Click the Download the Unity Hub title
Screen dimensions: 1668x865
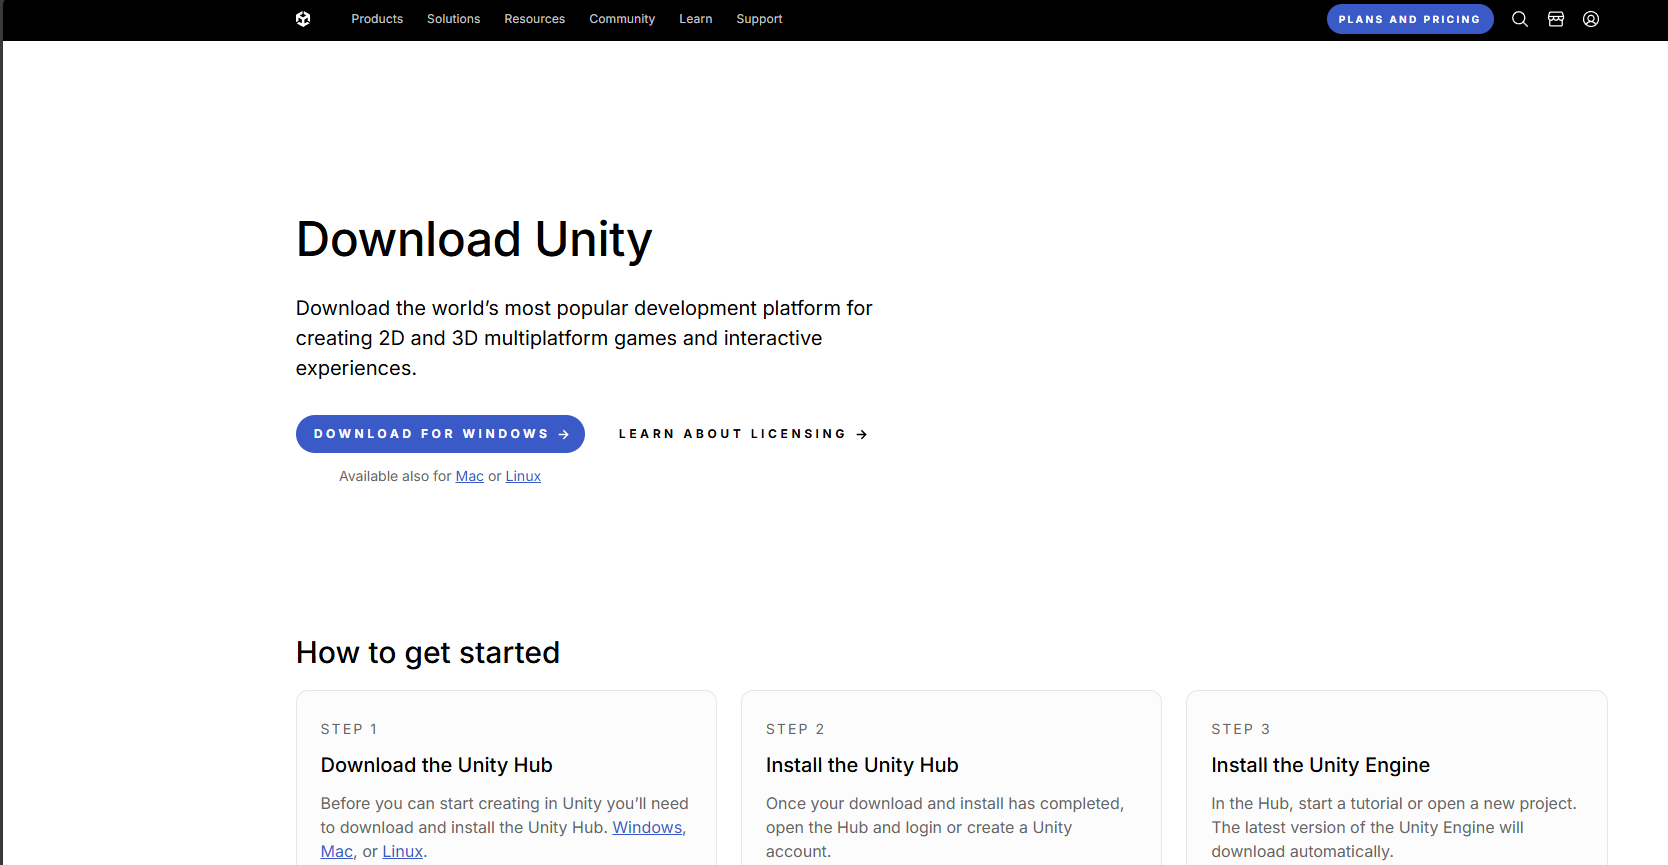coord(437,765)
